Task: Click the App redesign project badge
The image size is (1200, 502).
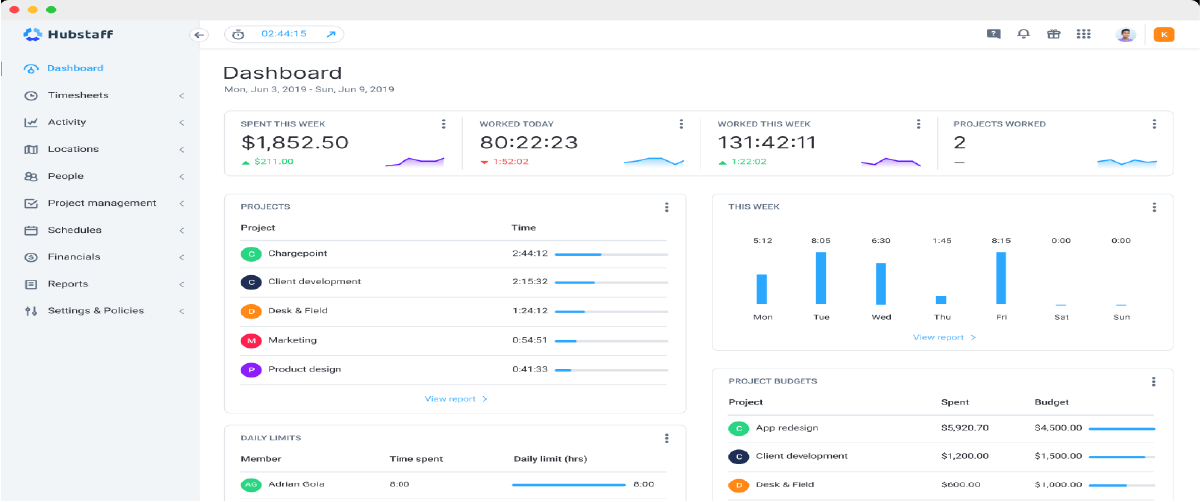Action: 738,428
